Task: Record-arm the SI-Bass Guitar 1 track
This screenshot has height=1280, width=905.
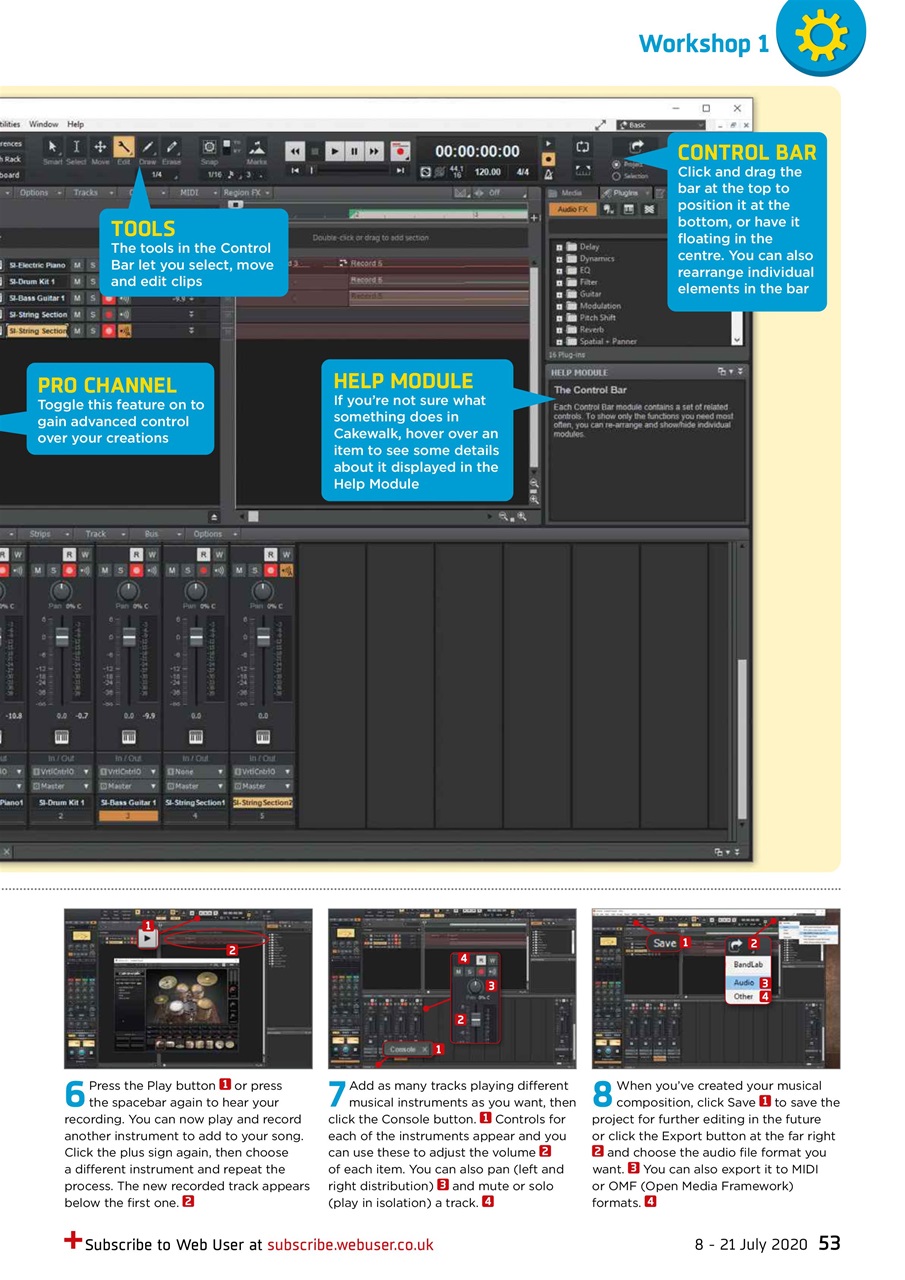Action: 109,299
